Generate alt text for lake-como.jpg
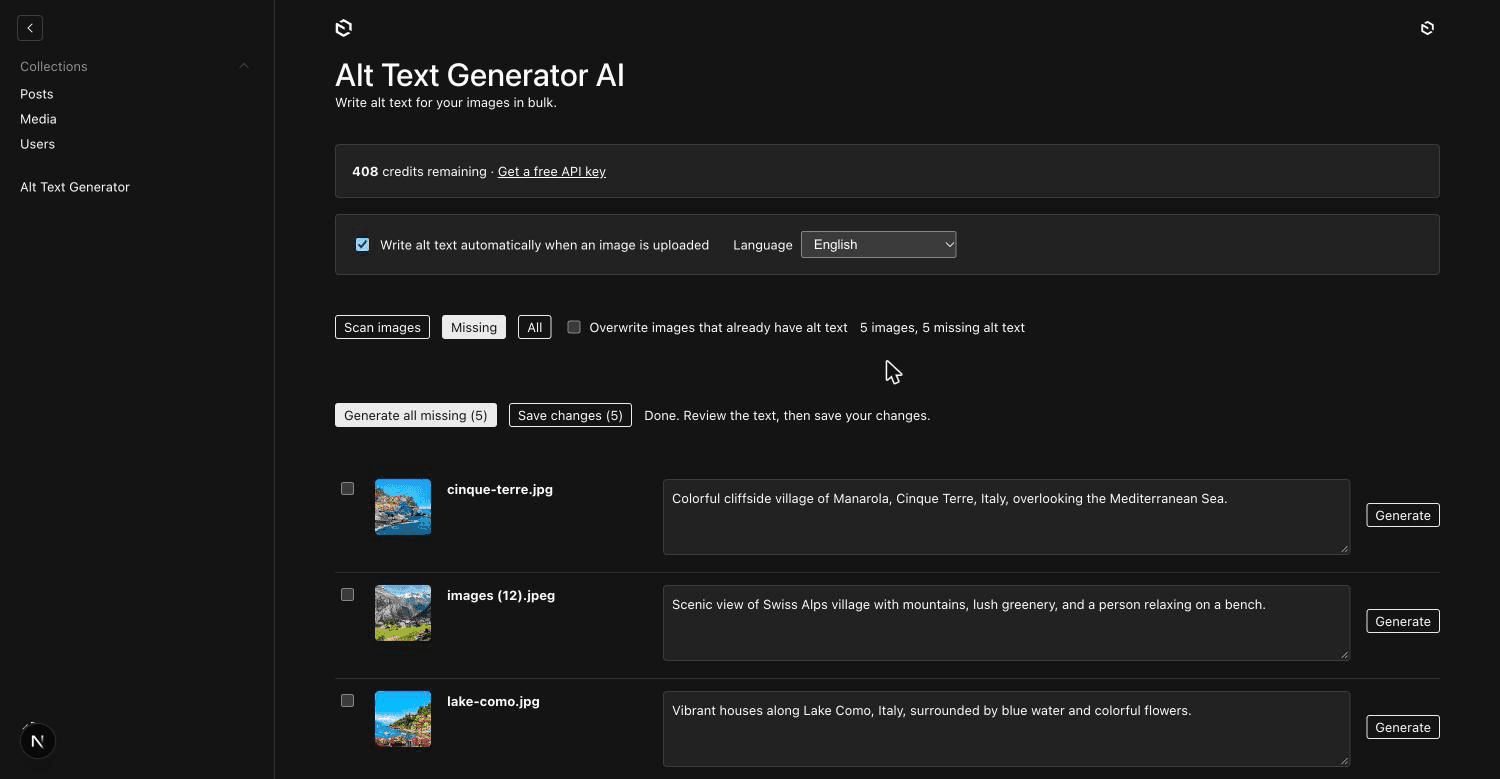Viewport: 1500px width, 779px height. click(1403, 727)
